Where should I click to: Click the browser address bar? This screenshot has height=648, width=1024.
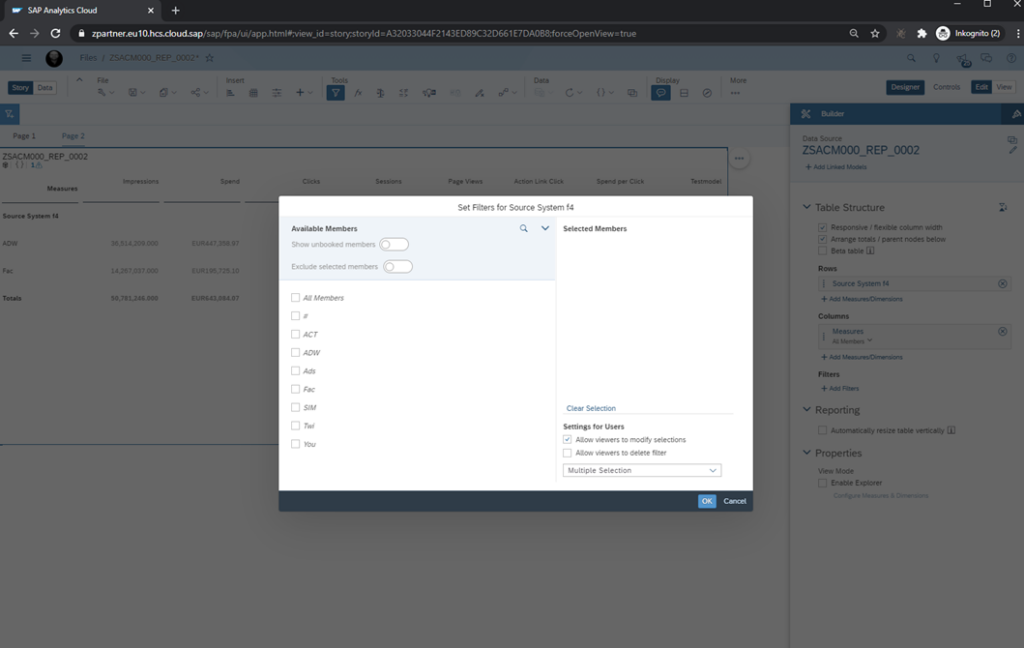[457, 33]
